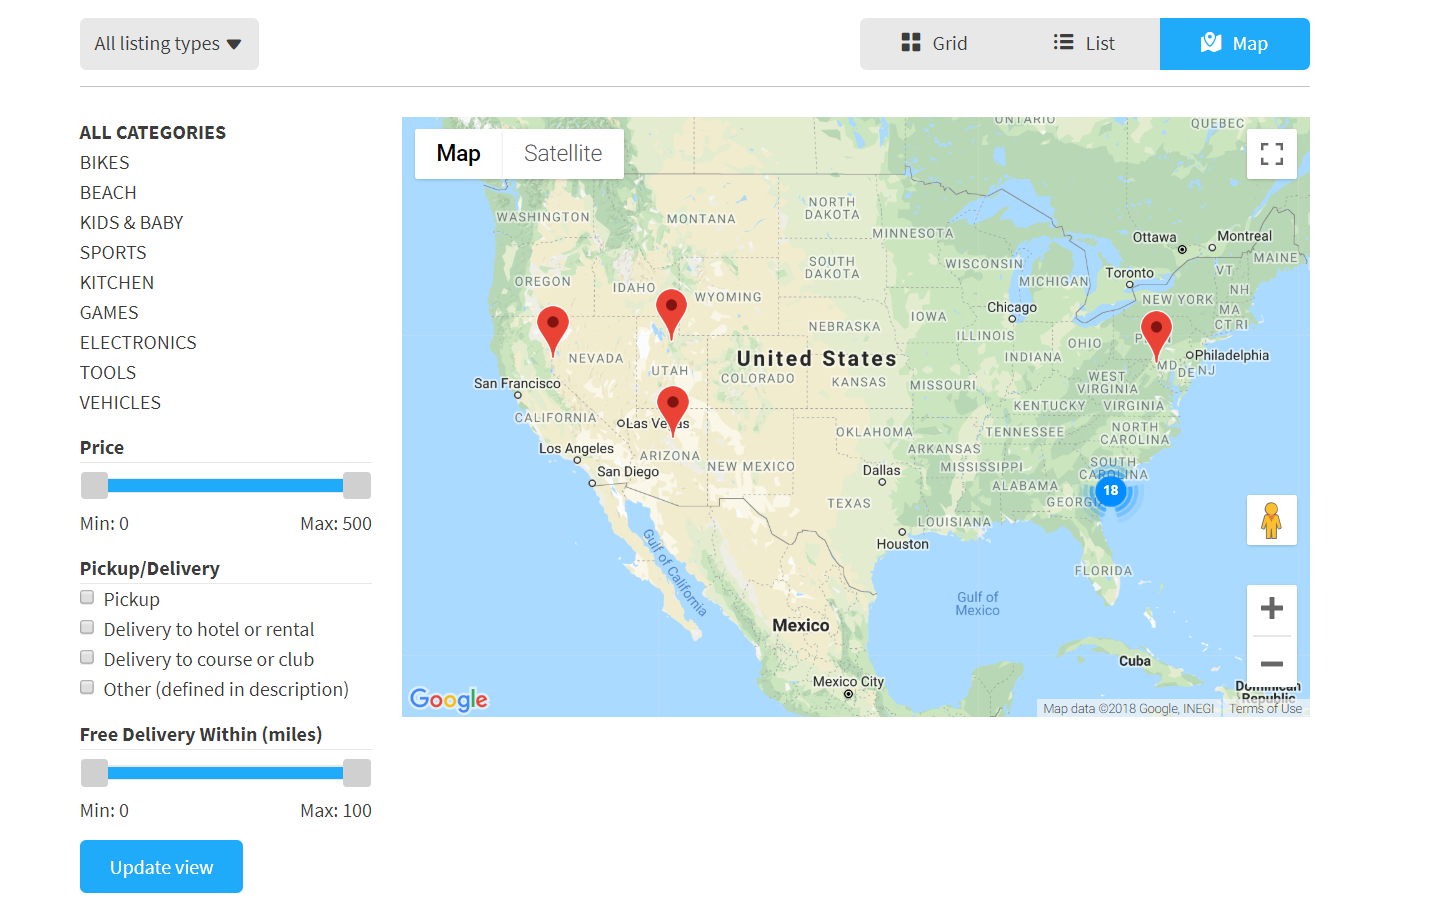
Task: Click the Free Delivery maximum slider handle
Action: [357, 773]
